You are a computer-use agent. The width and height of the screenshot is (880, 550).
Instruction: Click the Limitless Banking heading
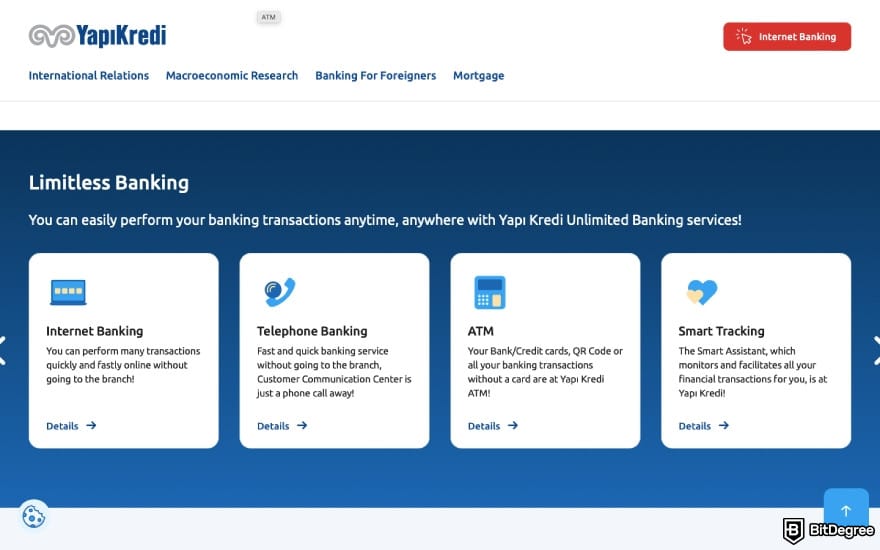point(109,182)
